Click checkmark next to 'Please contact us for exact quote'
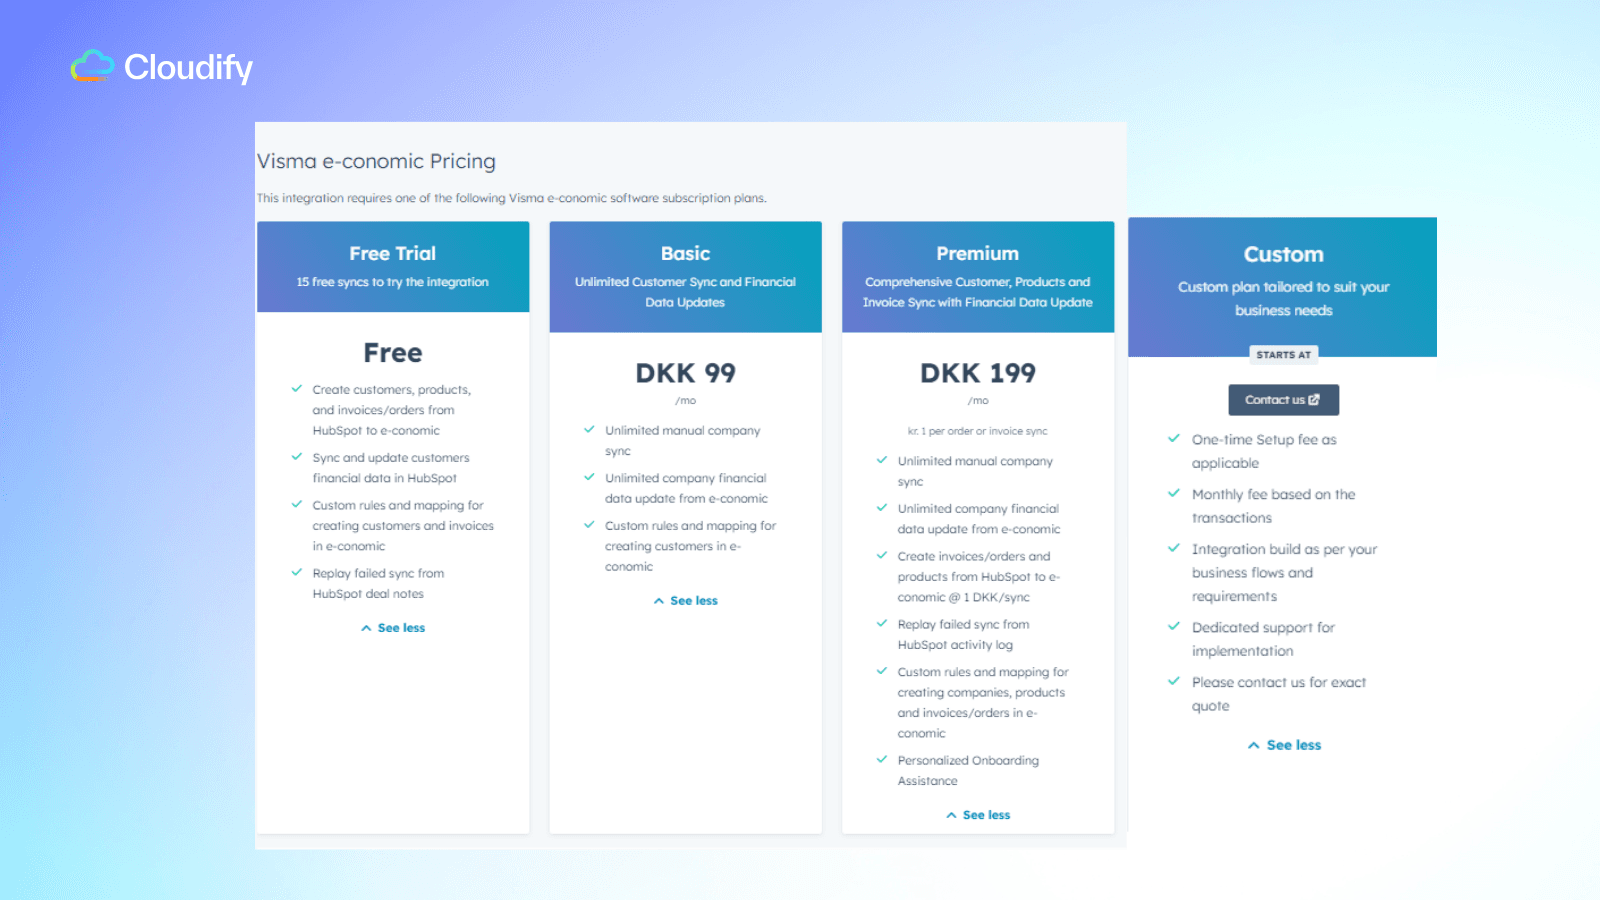 1174,682
